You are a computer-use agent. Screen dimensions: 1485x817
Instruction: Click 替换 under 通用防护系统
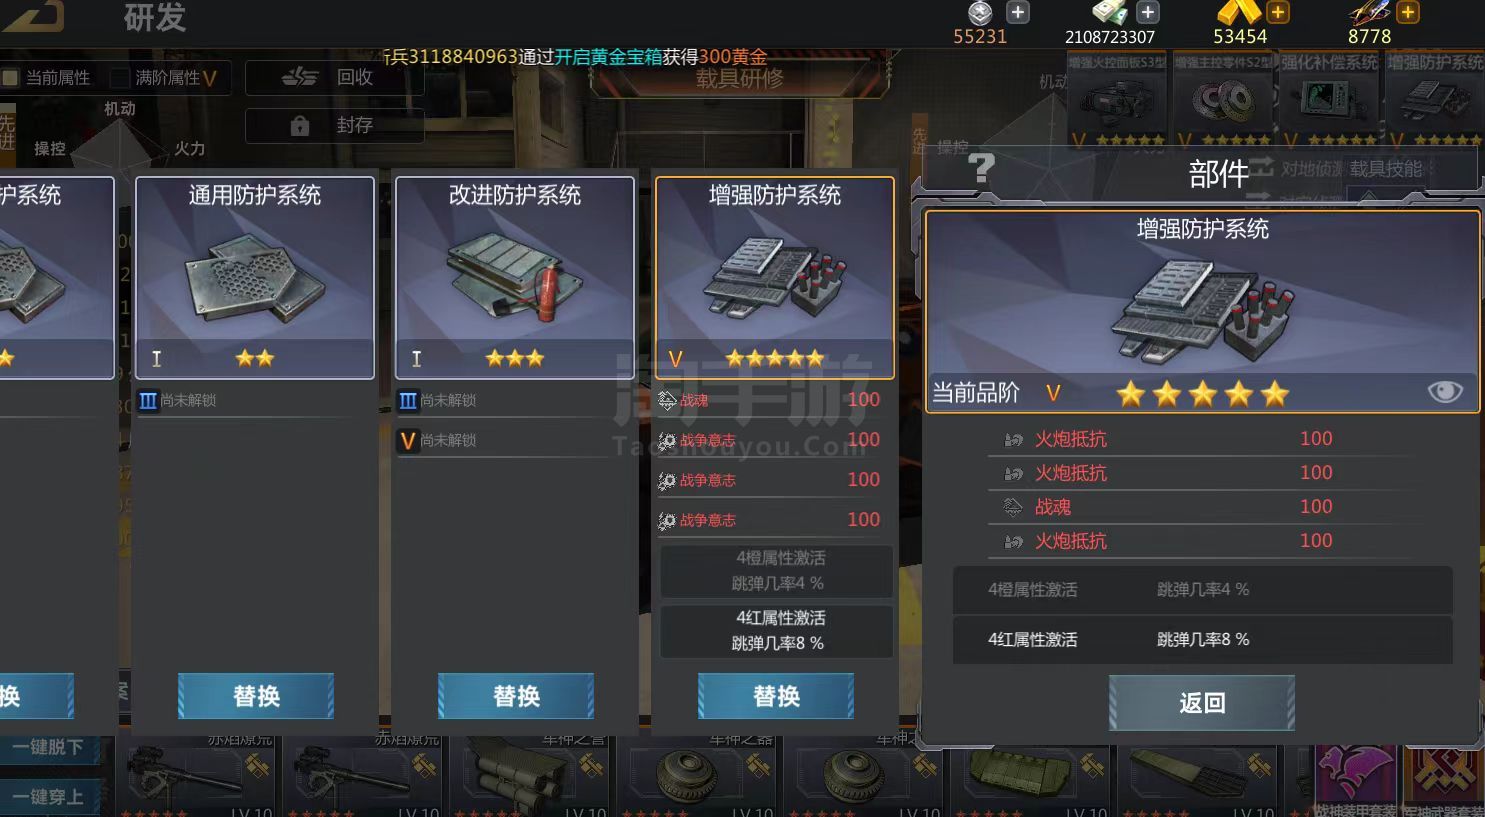[256, 696]
